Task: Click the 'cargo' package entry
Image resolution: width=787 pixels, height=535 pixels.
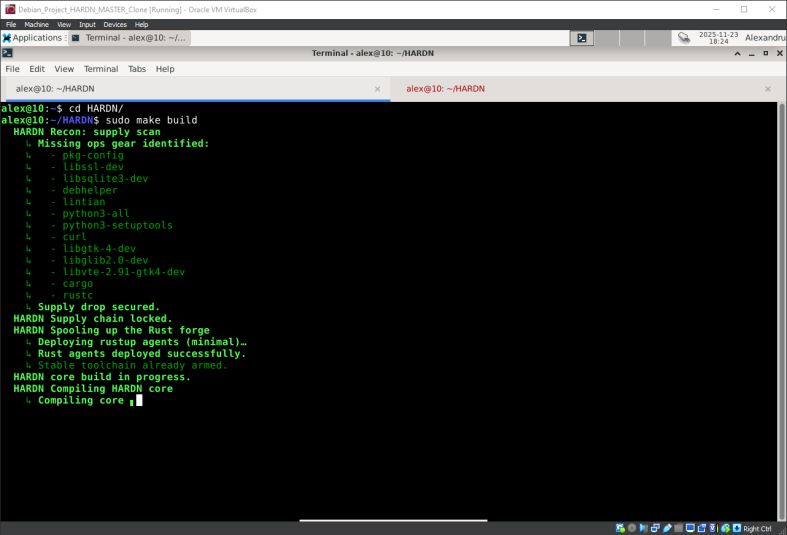Action: point(77,284)
